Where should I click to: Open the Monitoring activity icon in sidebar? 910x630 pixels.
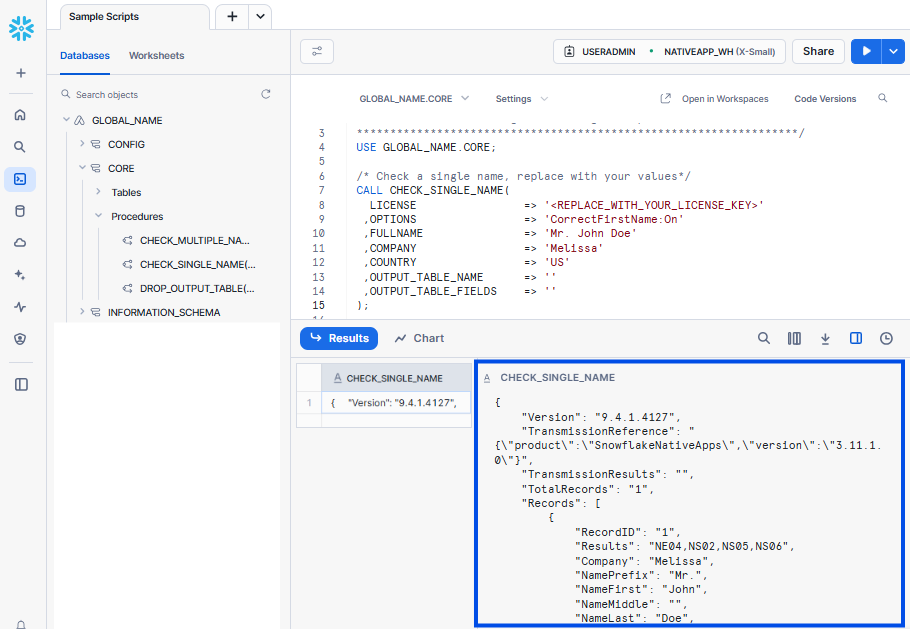[x=20, y=307]
